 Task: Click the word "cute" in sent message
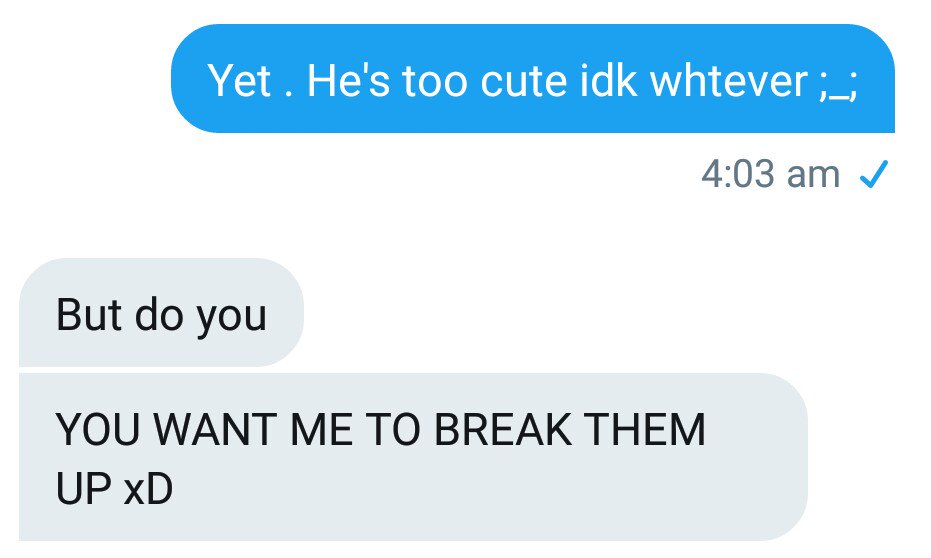tap(524, 81)
